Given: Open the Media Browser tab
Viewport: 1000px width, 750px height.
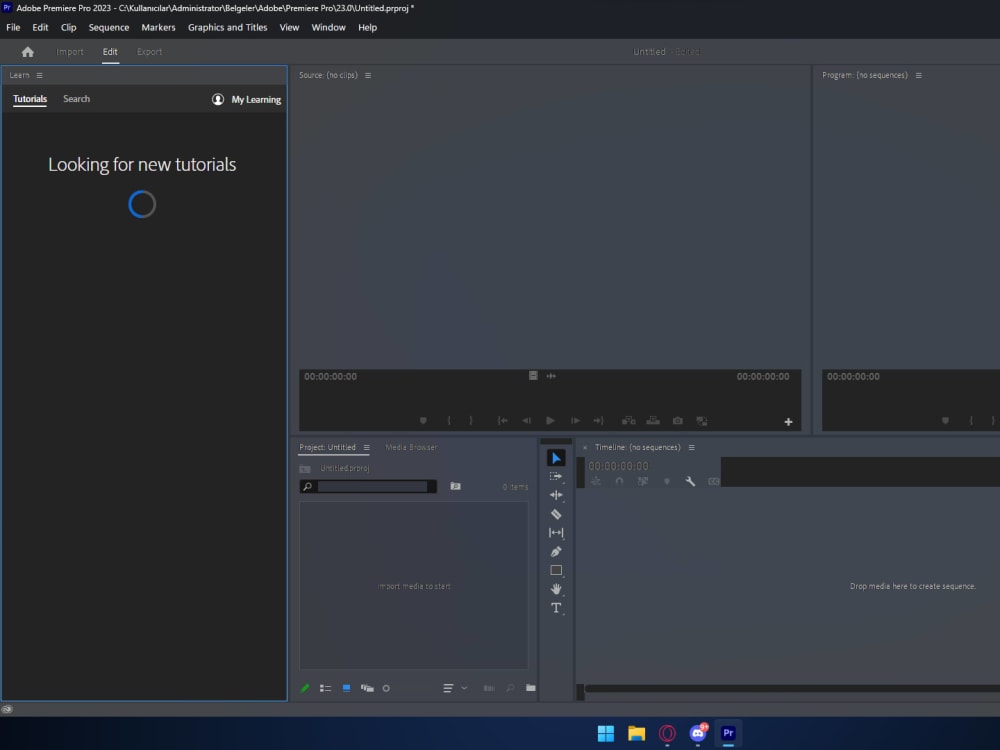Looking at the screenshot, I should (x=411, y=448).
